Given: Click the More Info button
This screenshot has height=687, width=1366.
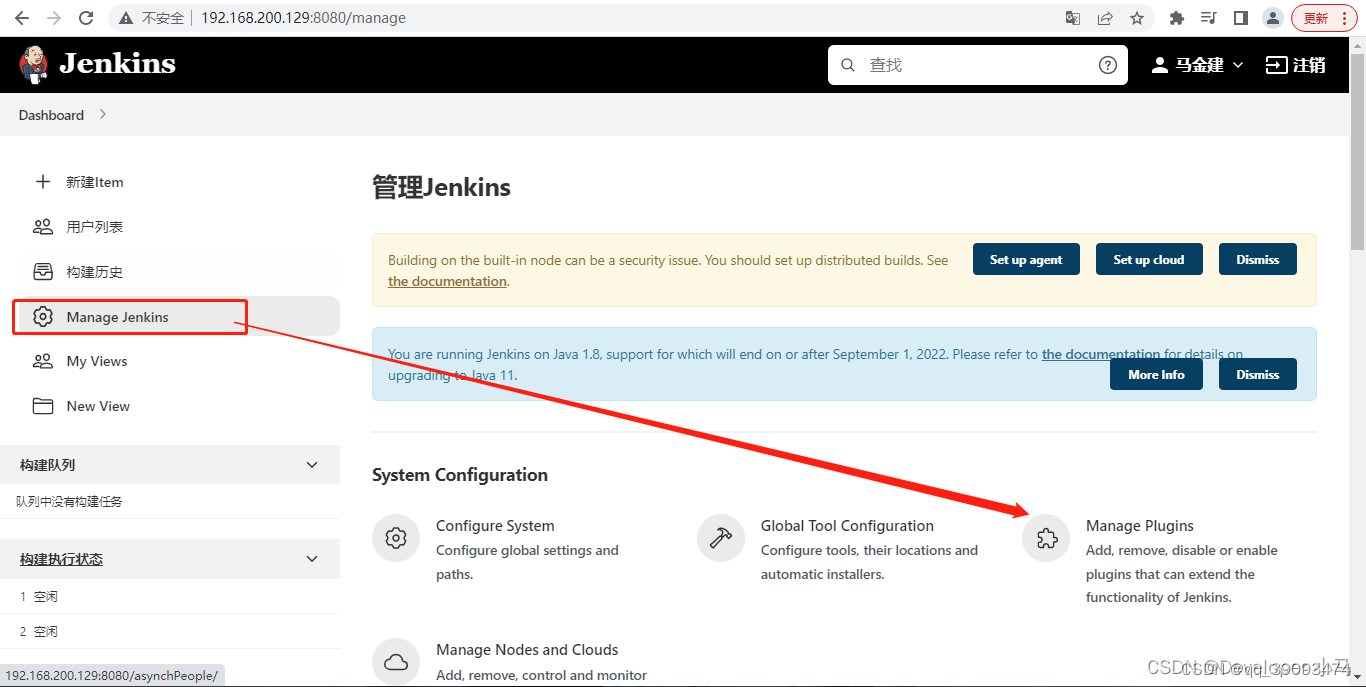Looking at the screenshot, I should click(x=1156, y=374).
